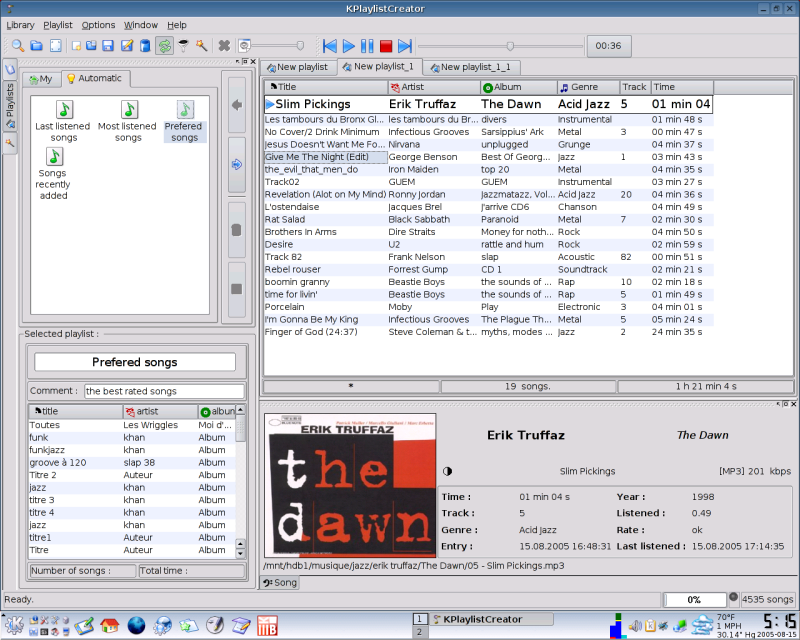The image size is (800, 640).
Task: Select the song 'Brothers In Arms'
Action: pyautogui.click(x=489, y=232)
